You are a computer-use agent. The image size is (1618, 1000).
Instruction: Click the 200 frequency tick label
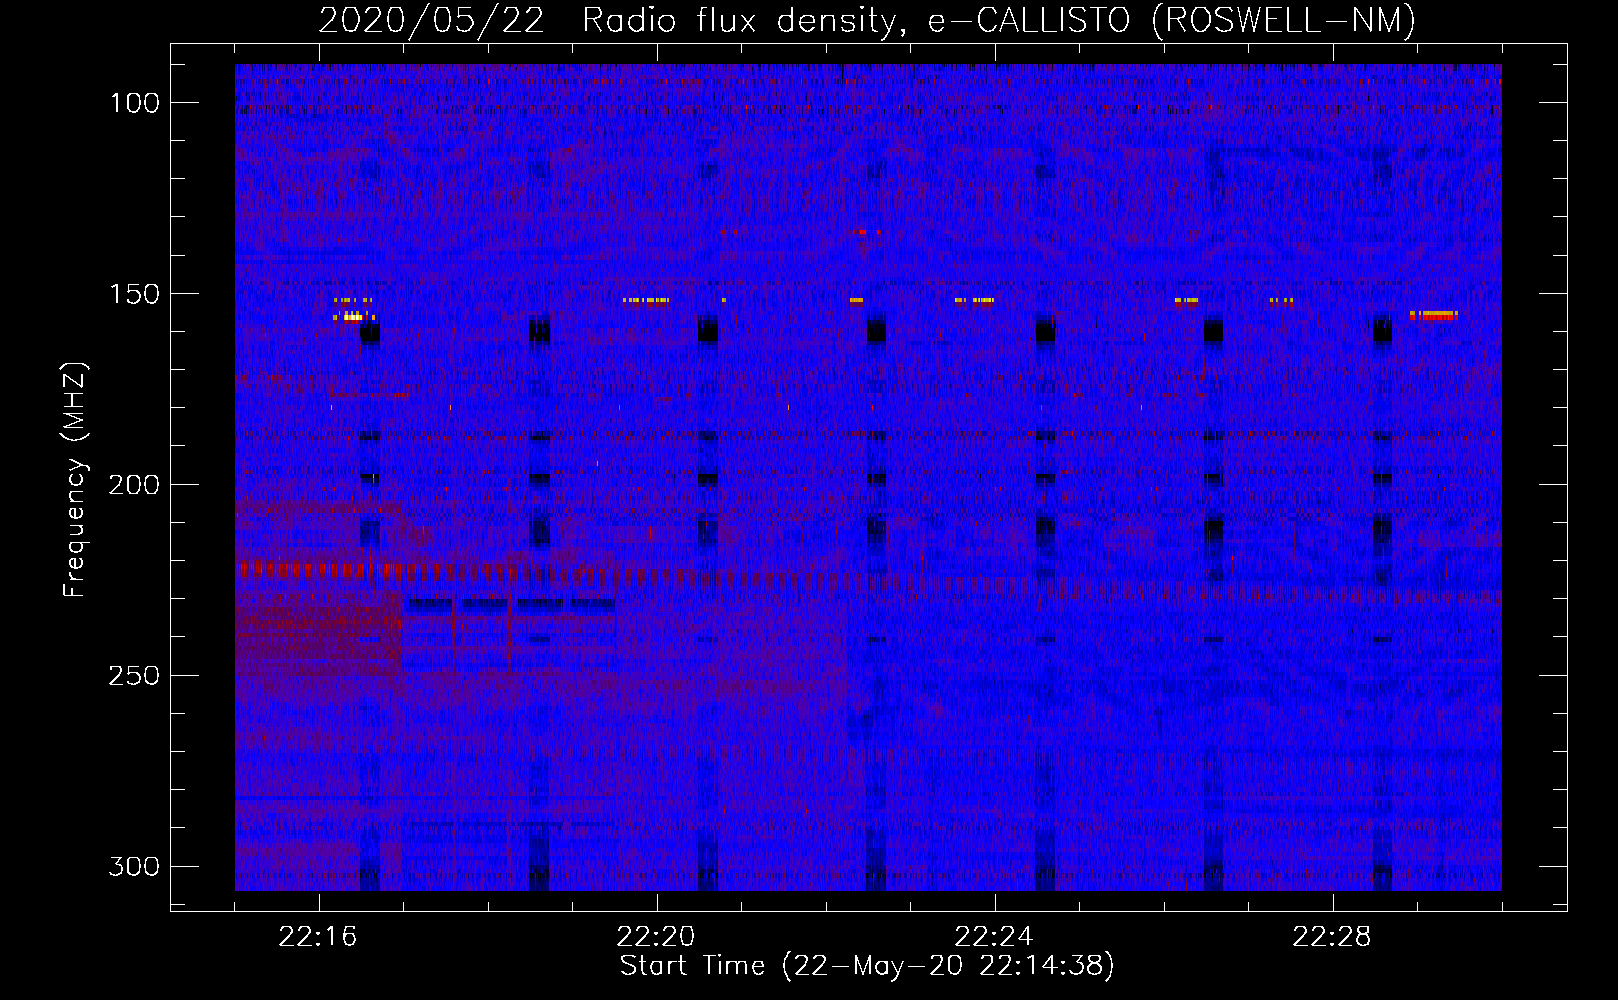pyautogui.click(x=133, y=485)
